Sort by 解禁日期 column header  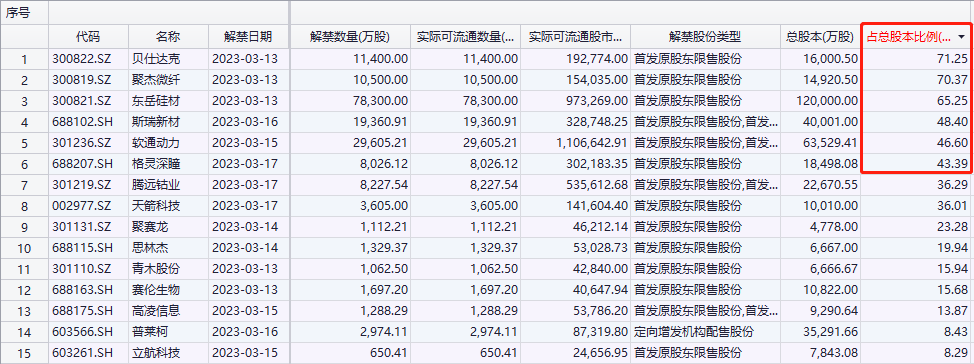click(247, 37)
